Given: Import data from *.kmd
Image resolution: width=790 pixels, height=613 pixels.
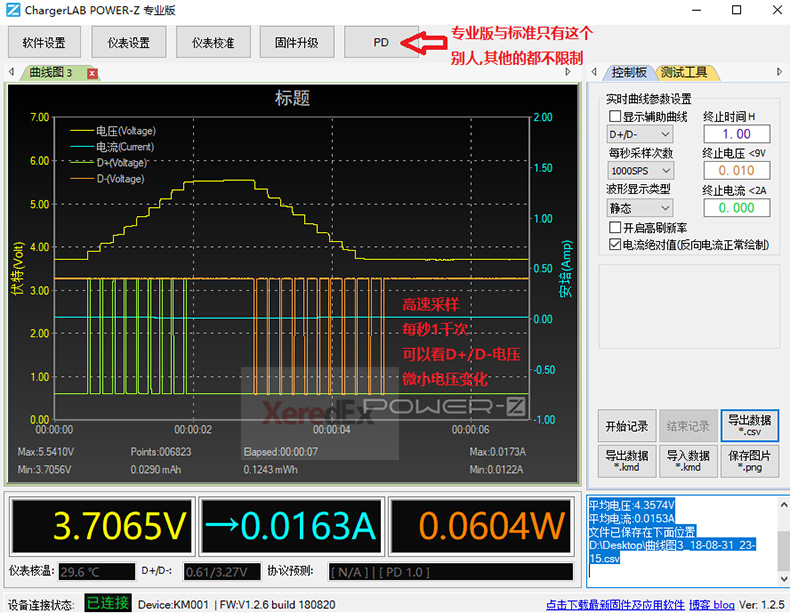Looking at the screenshot, I should [x=688, y=461].
